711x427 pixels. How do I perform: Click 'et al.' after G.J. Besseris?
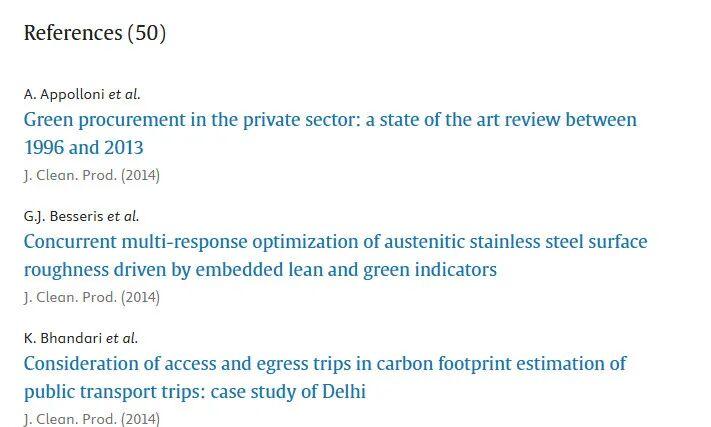point(124,216)
